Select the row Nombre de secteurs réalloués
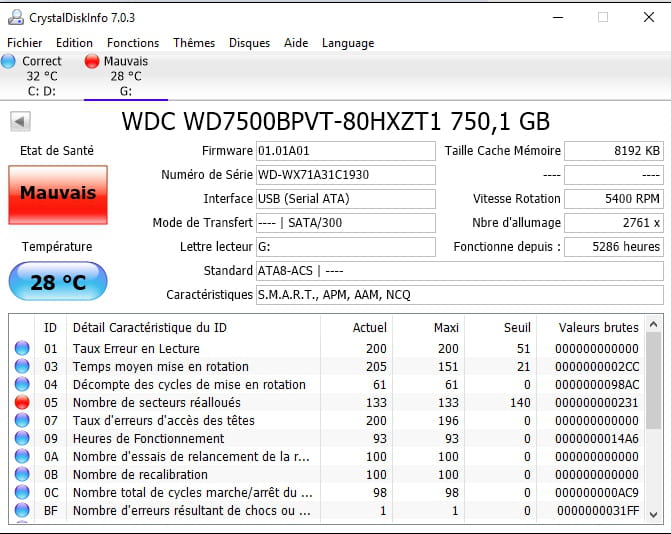 [327, 402]
